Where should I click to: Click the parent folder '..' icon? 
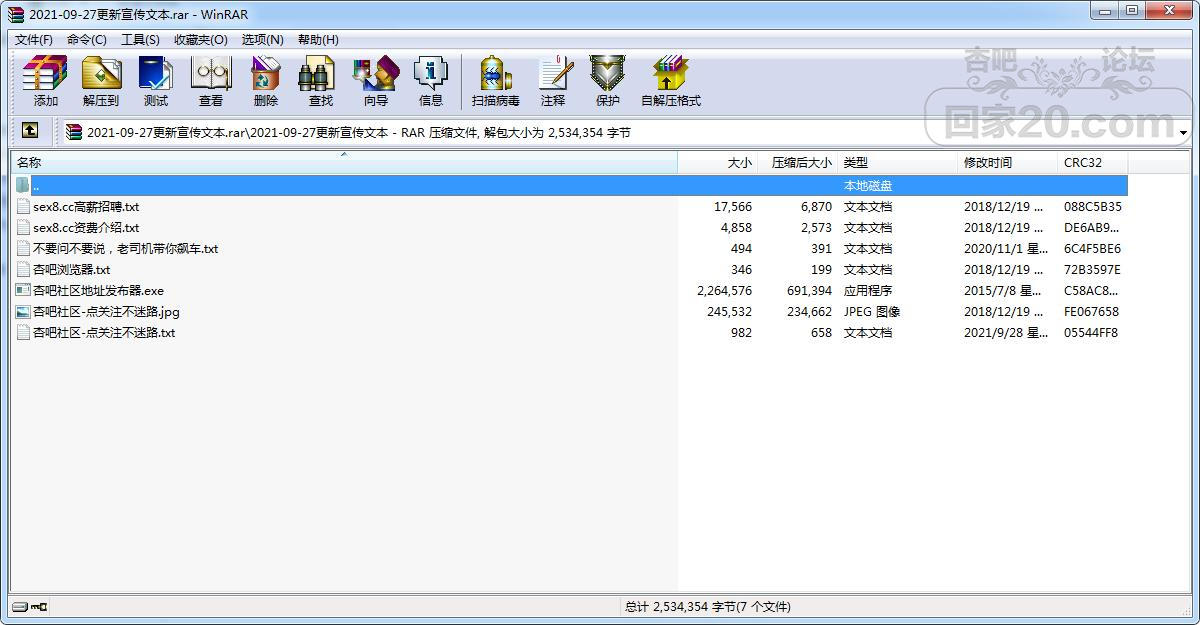click(x=23, y=185)
